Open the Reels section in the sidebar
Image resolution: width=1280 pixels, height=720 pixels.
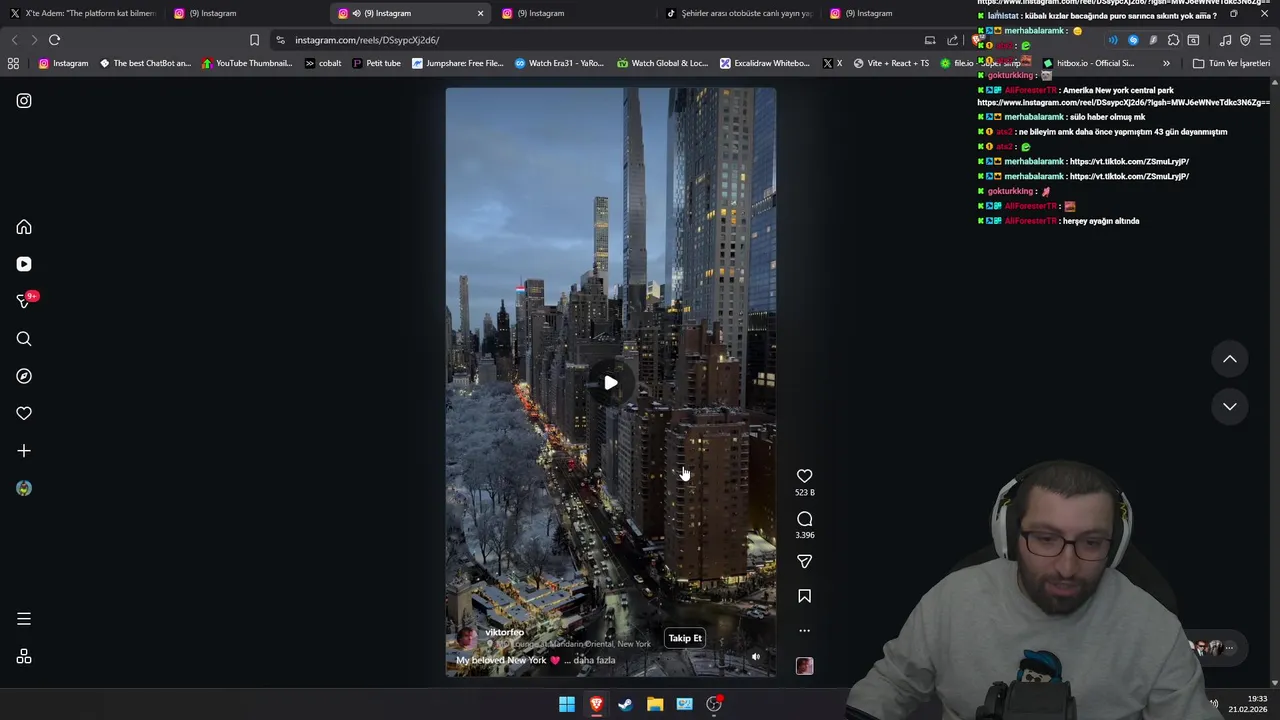(x=24, y=264)
